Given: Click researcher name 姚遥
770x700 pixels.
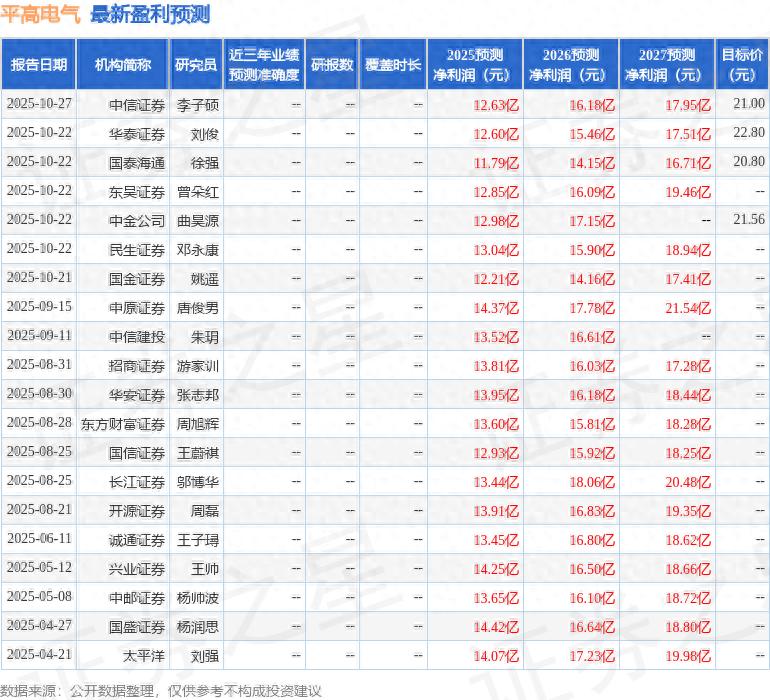Looking at the screenshot, I should tap(205, 279).
